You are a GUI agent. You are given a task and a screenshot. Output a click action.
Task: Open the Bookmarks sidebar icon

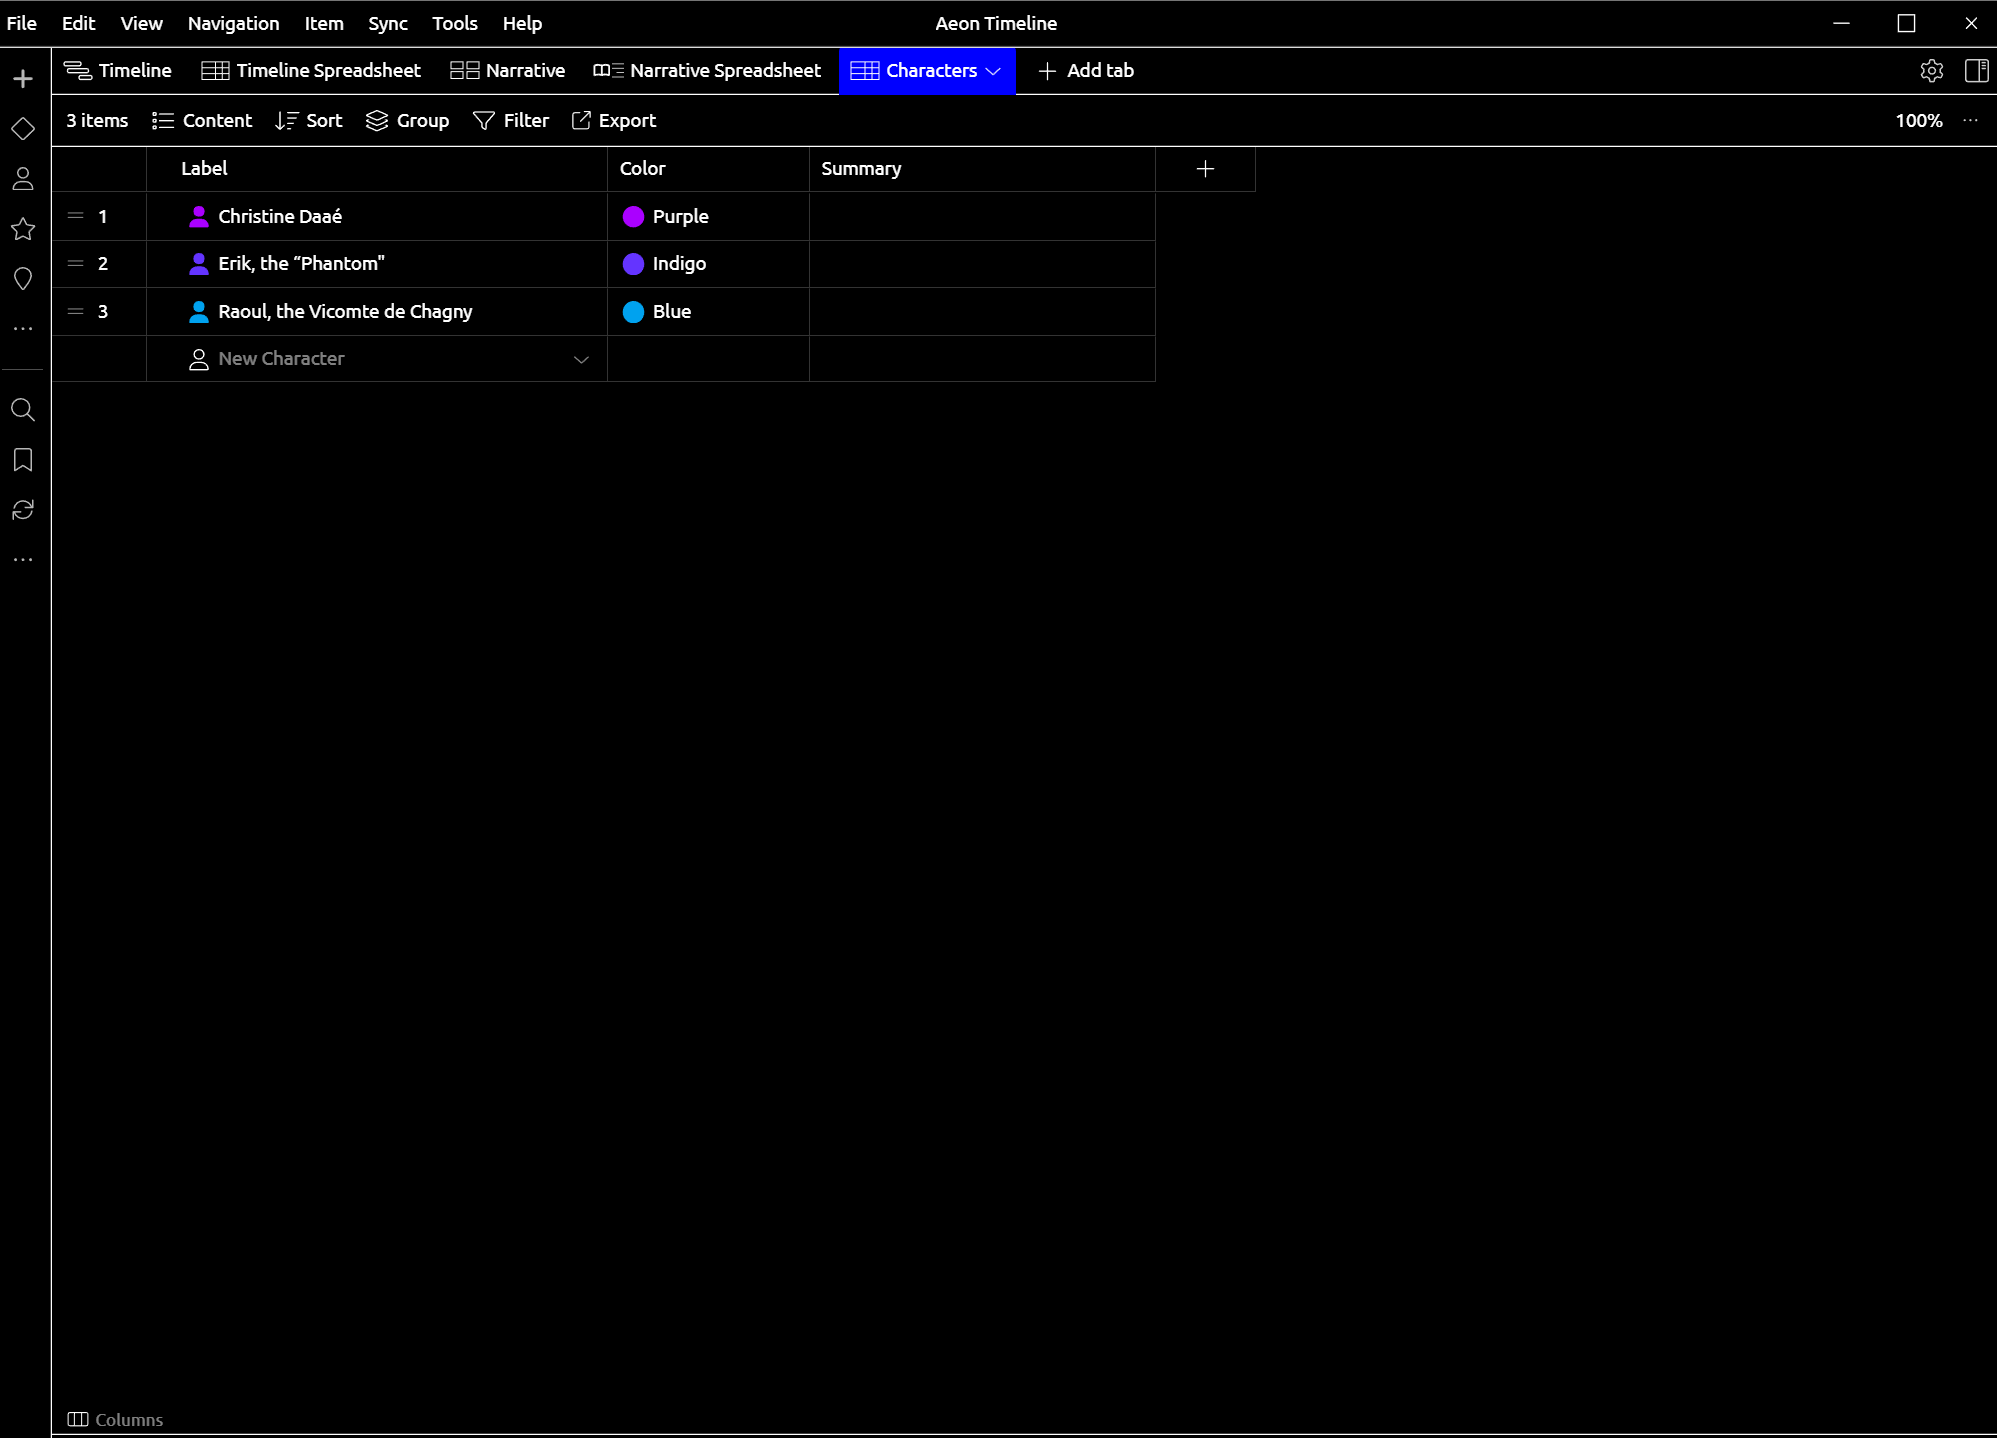coord(23,460)
